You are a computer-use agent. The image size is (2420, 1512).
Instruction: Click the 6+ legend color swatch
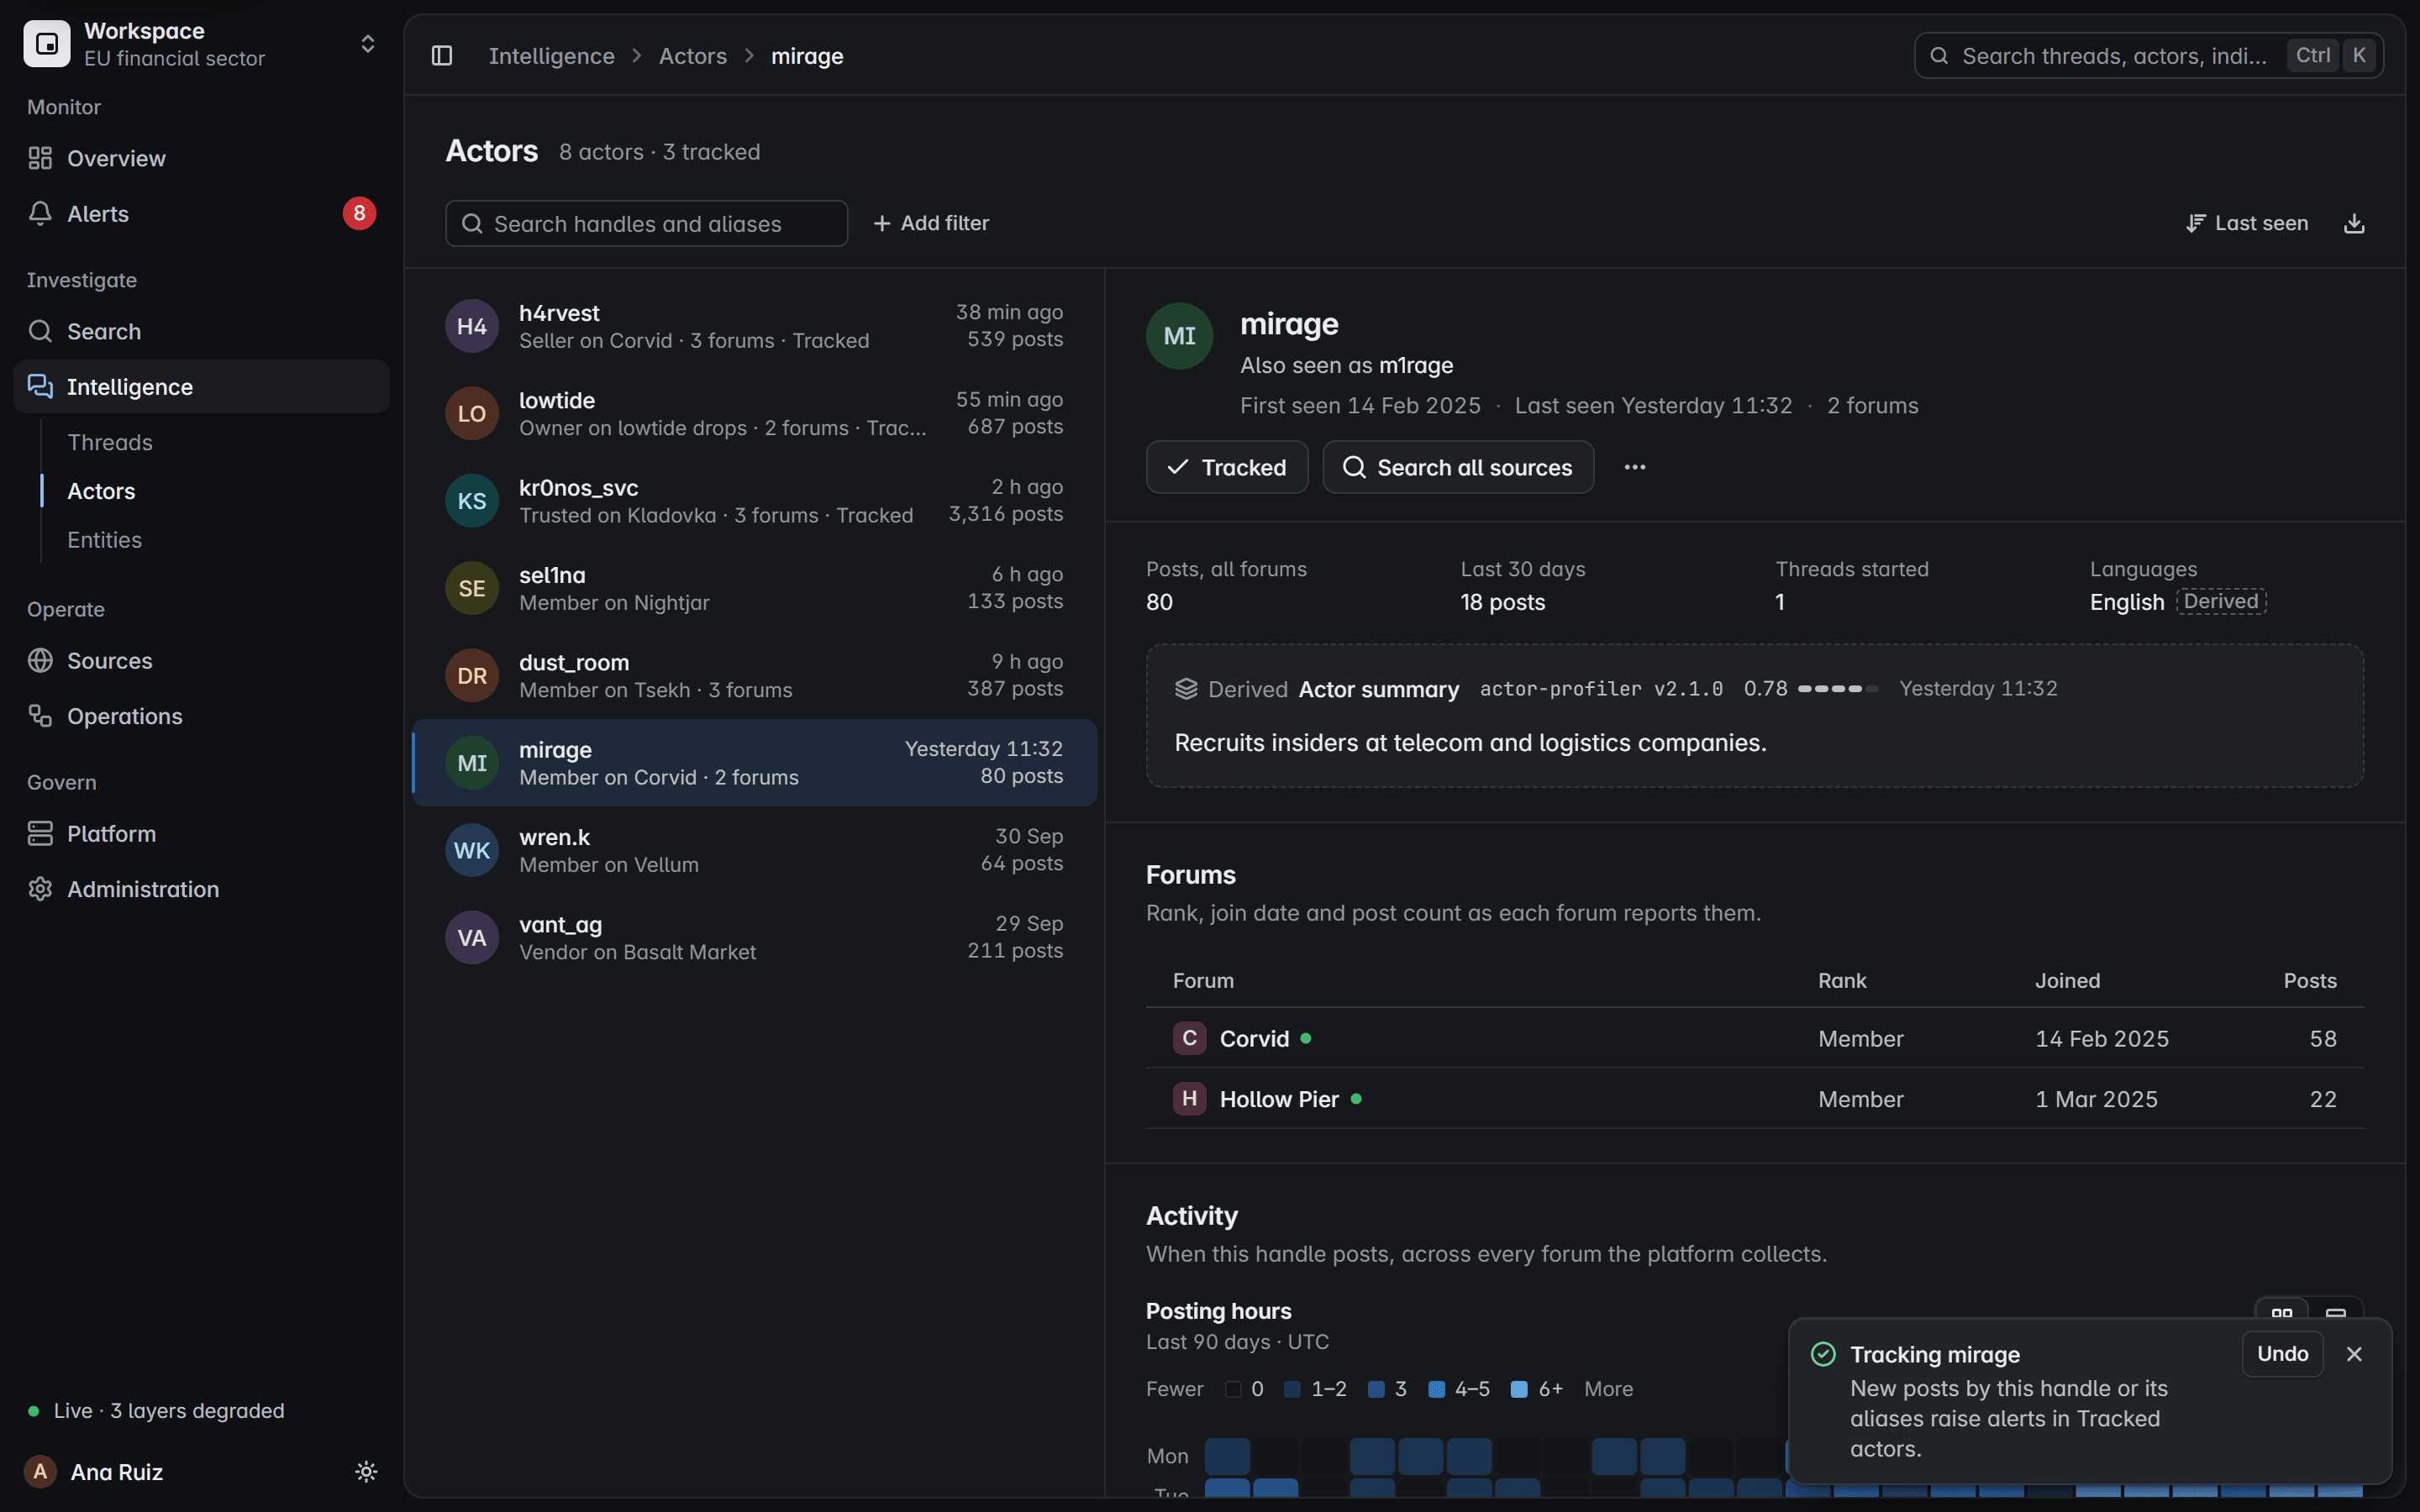click(1518, 1389)
